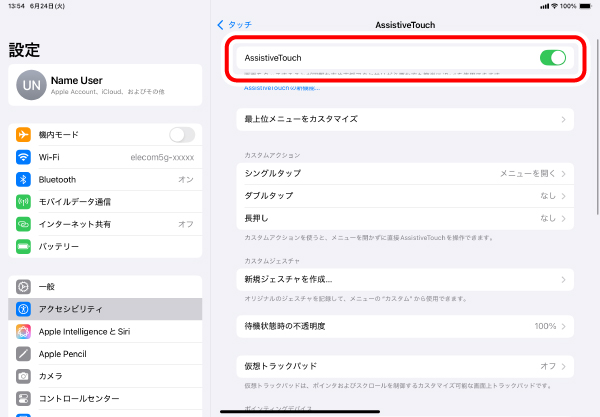Tap the mobile data communication icon
This screenshot has width=600, height=417.
(24, 201)
